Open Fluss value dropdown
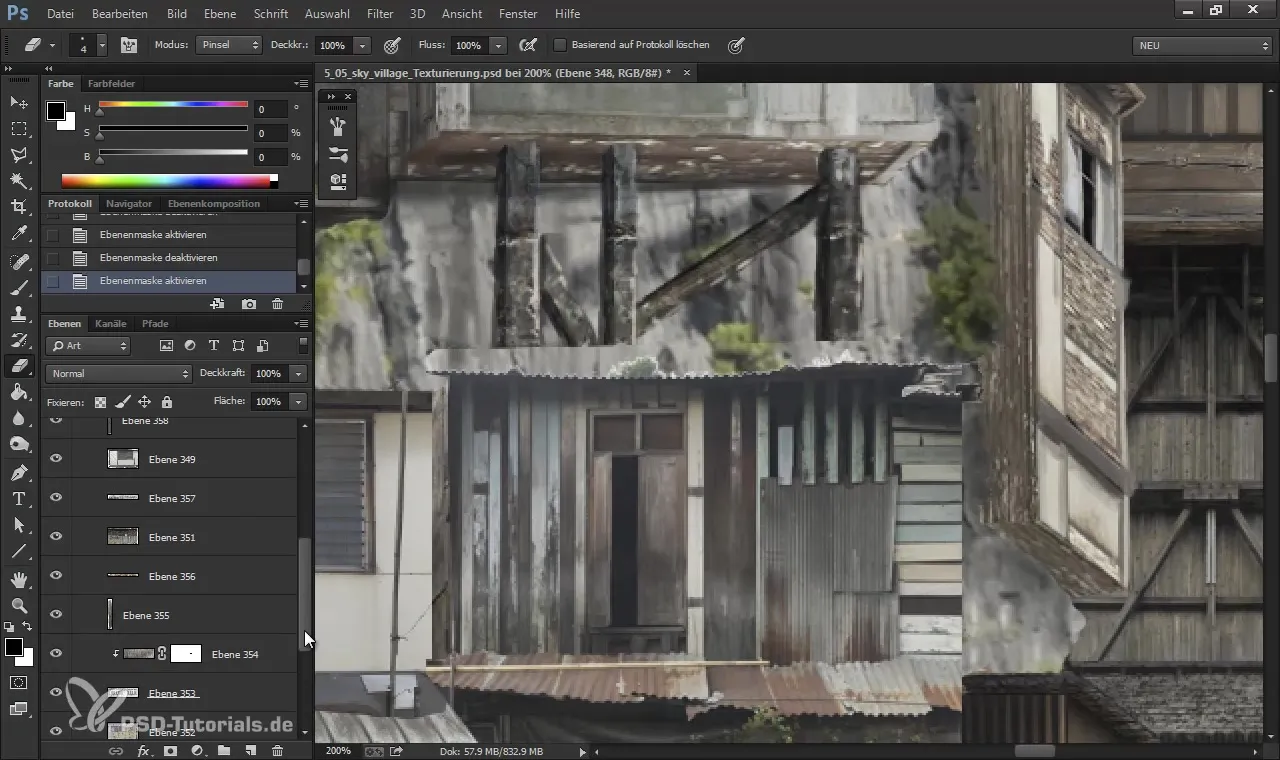The width and height of the screenshot is (1280, 760). coord(498,45)
